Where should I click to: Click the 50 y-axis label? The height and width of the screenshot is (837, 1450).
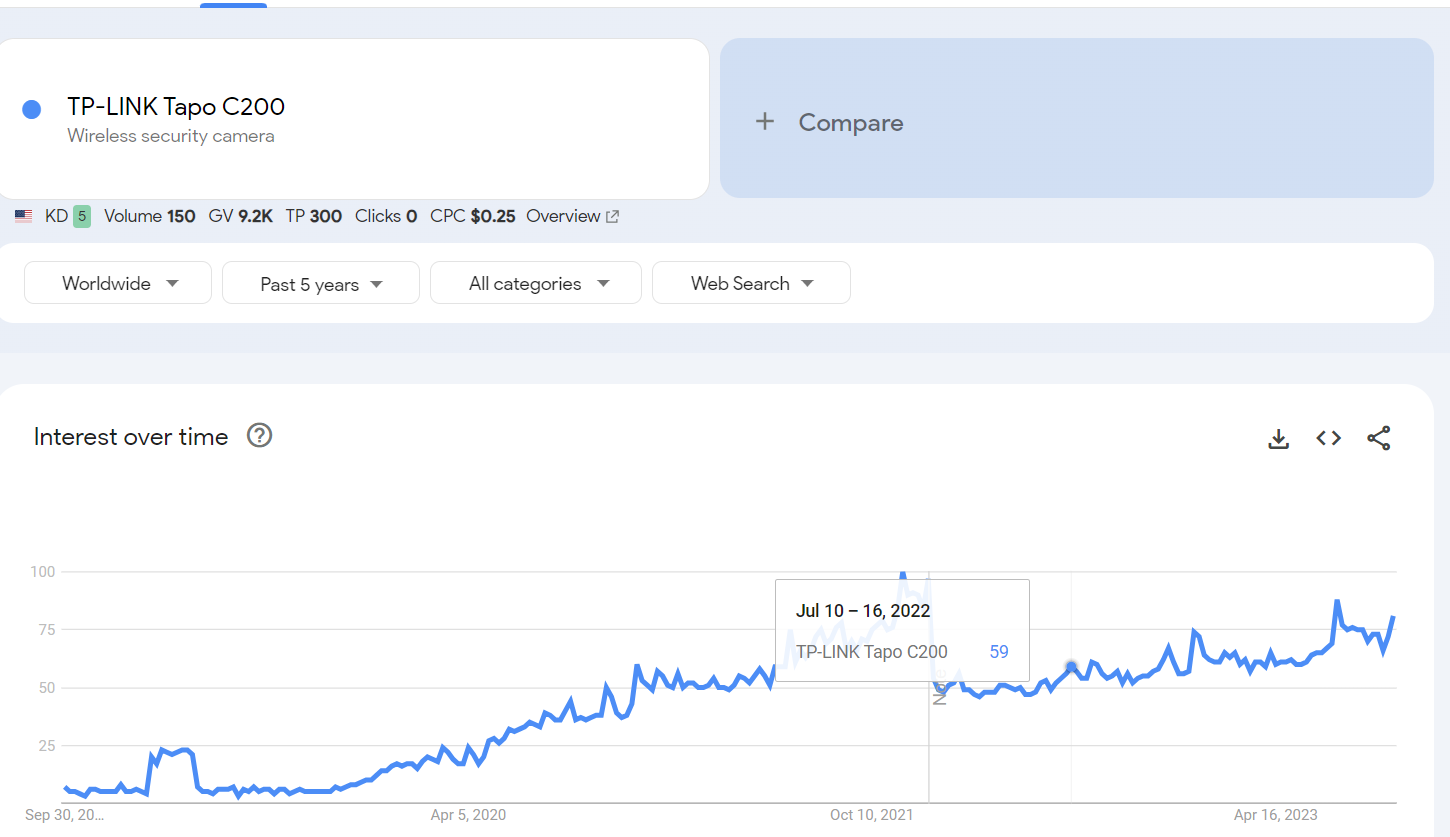46,688
